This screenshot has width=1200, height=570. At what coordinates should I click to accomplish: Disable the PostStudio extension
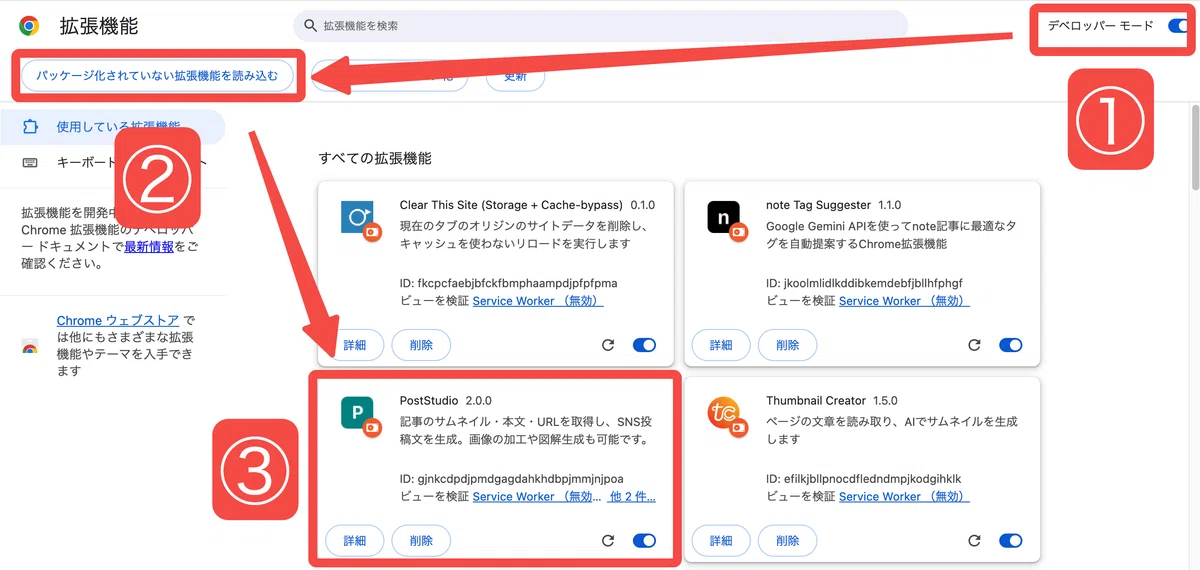pyautogui.click(x=644, y=541)
